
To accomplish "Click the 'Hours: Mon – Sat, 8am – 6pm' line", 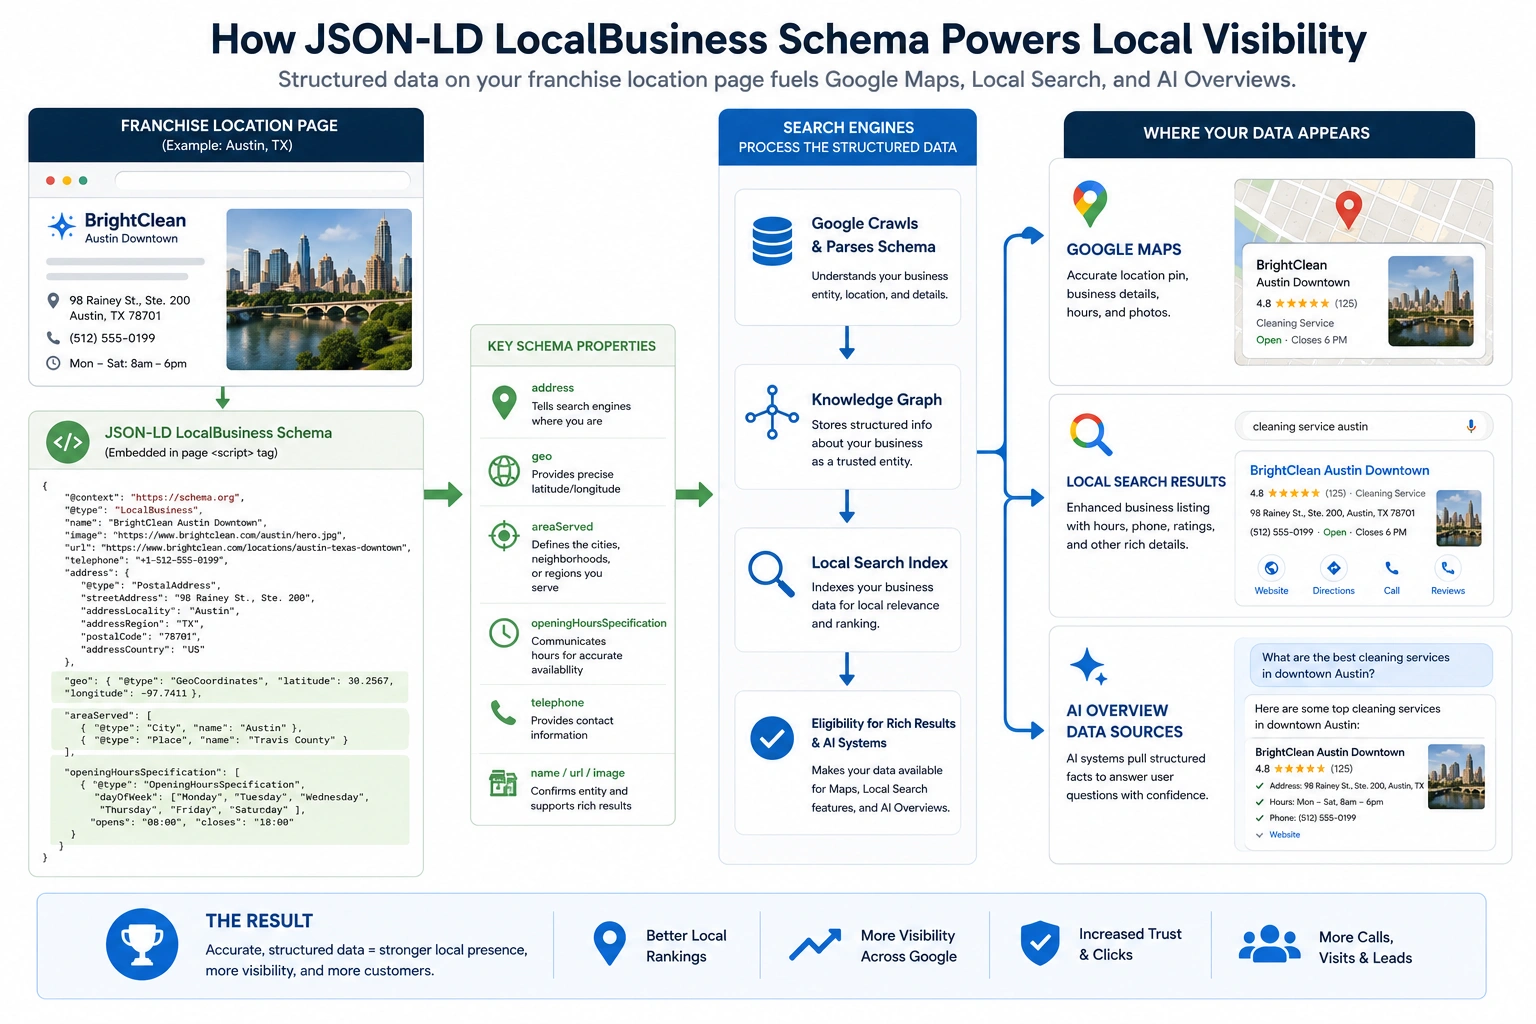I will tap(1325, 802).
